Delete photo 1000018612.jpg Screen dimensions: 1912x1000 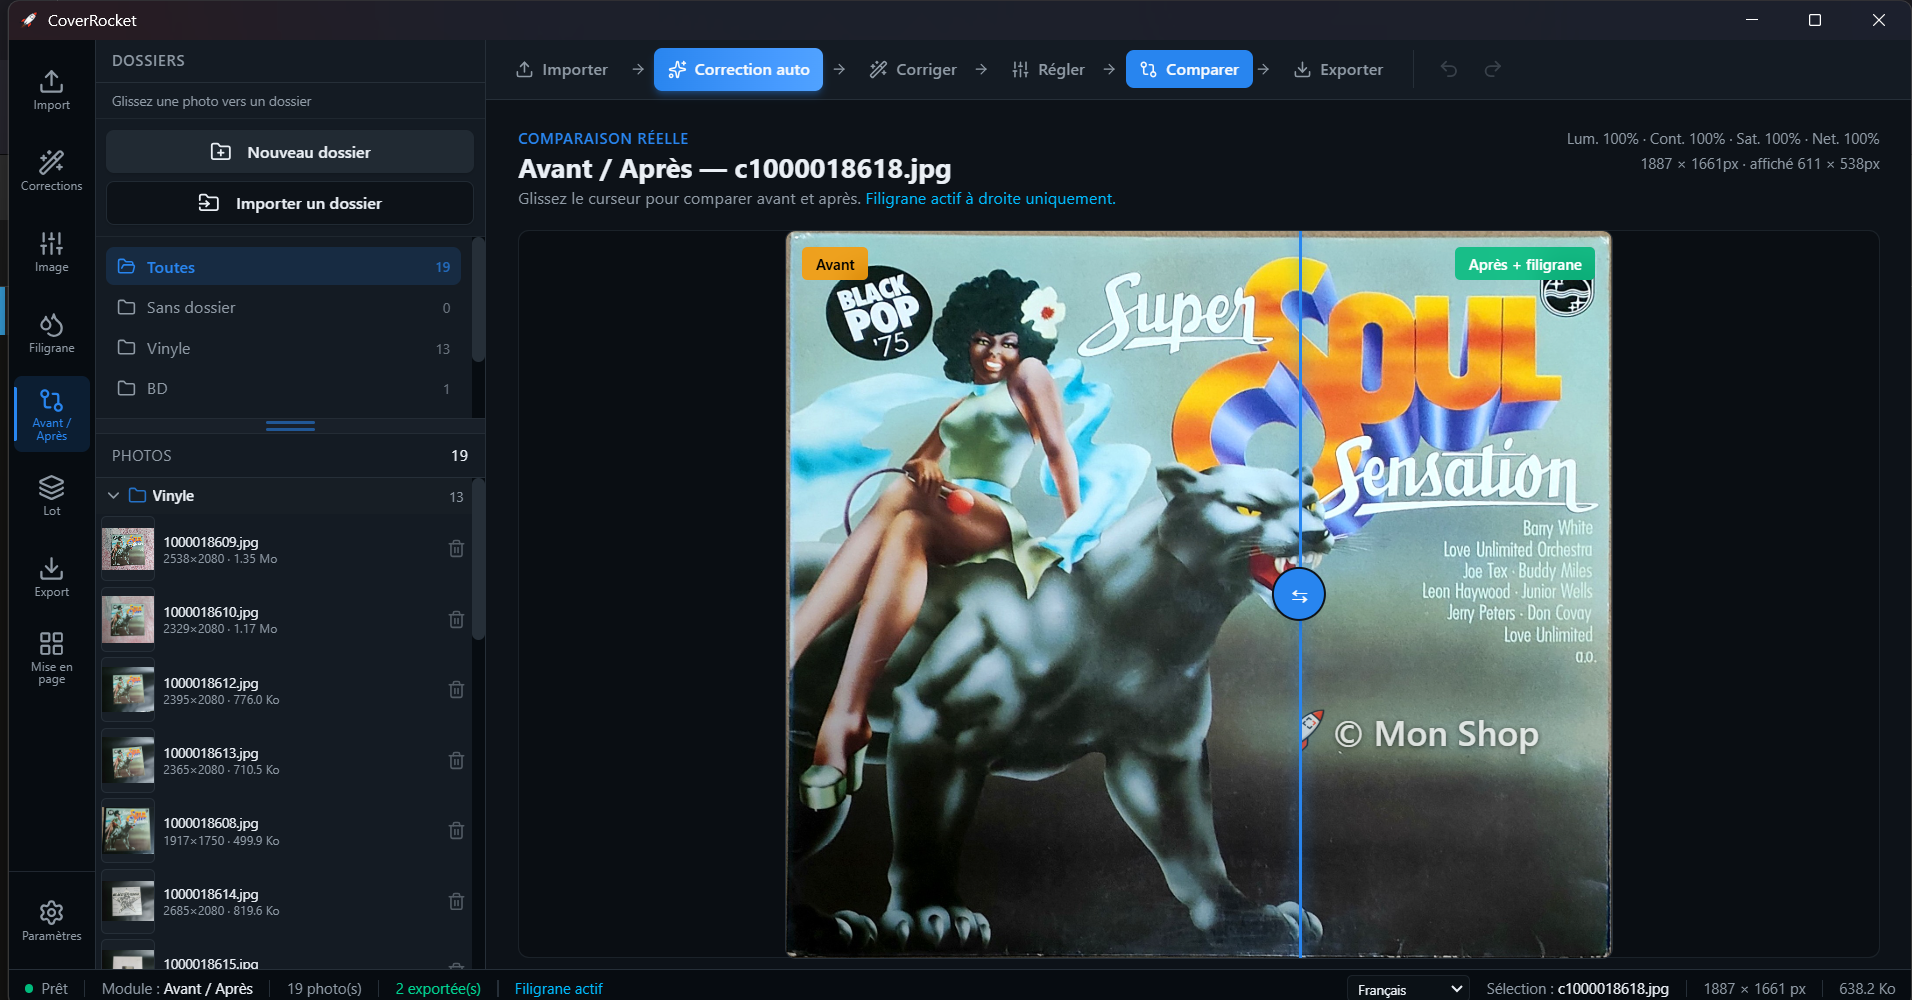[x=456, y=690]
